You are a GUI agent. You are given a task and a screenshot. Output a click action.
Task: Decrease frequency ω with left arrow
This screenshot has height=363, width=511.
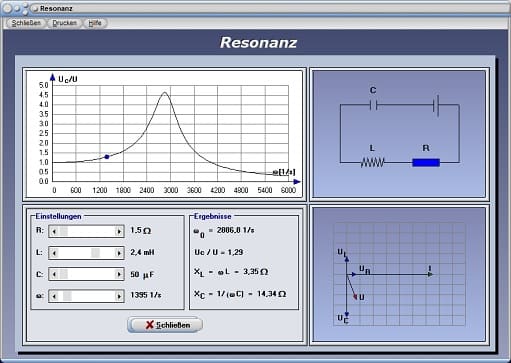pos(54,296)
